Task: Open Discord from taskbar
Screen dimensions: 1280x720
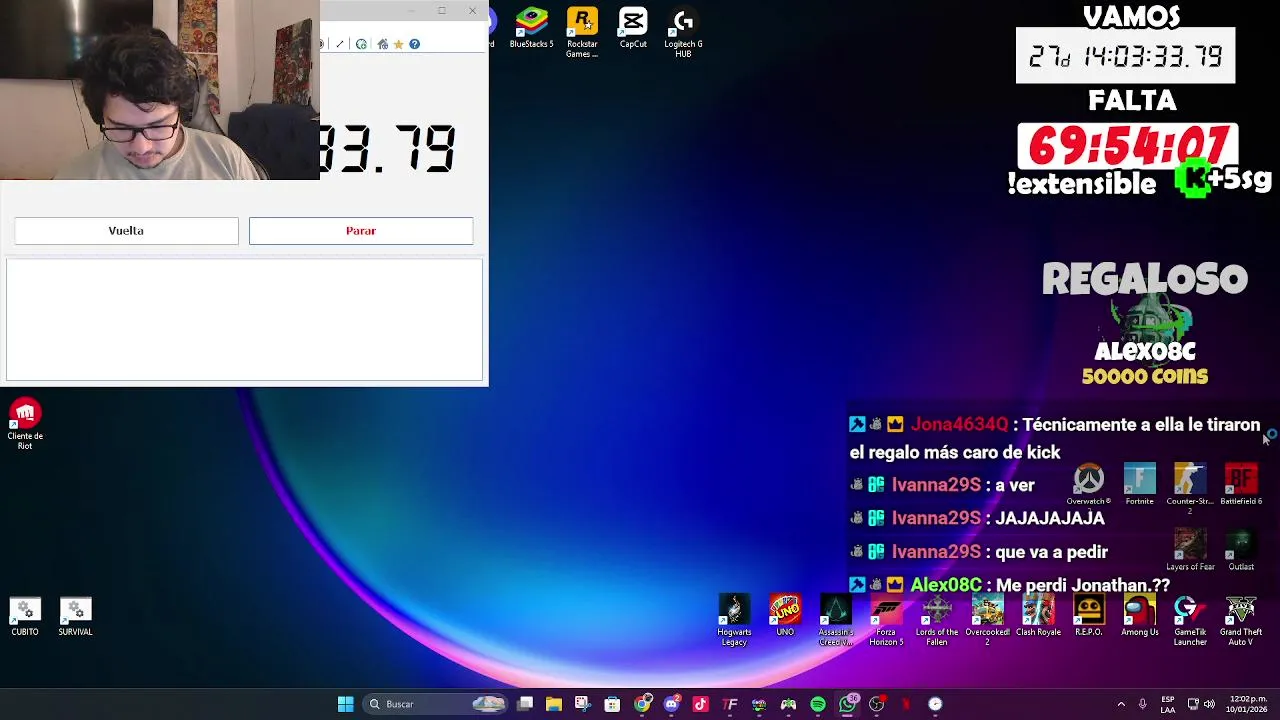Action: point(671,704)
